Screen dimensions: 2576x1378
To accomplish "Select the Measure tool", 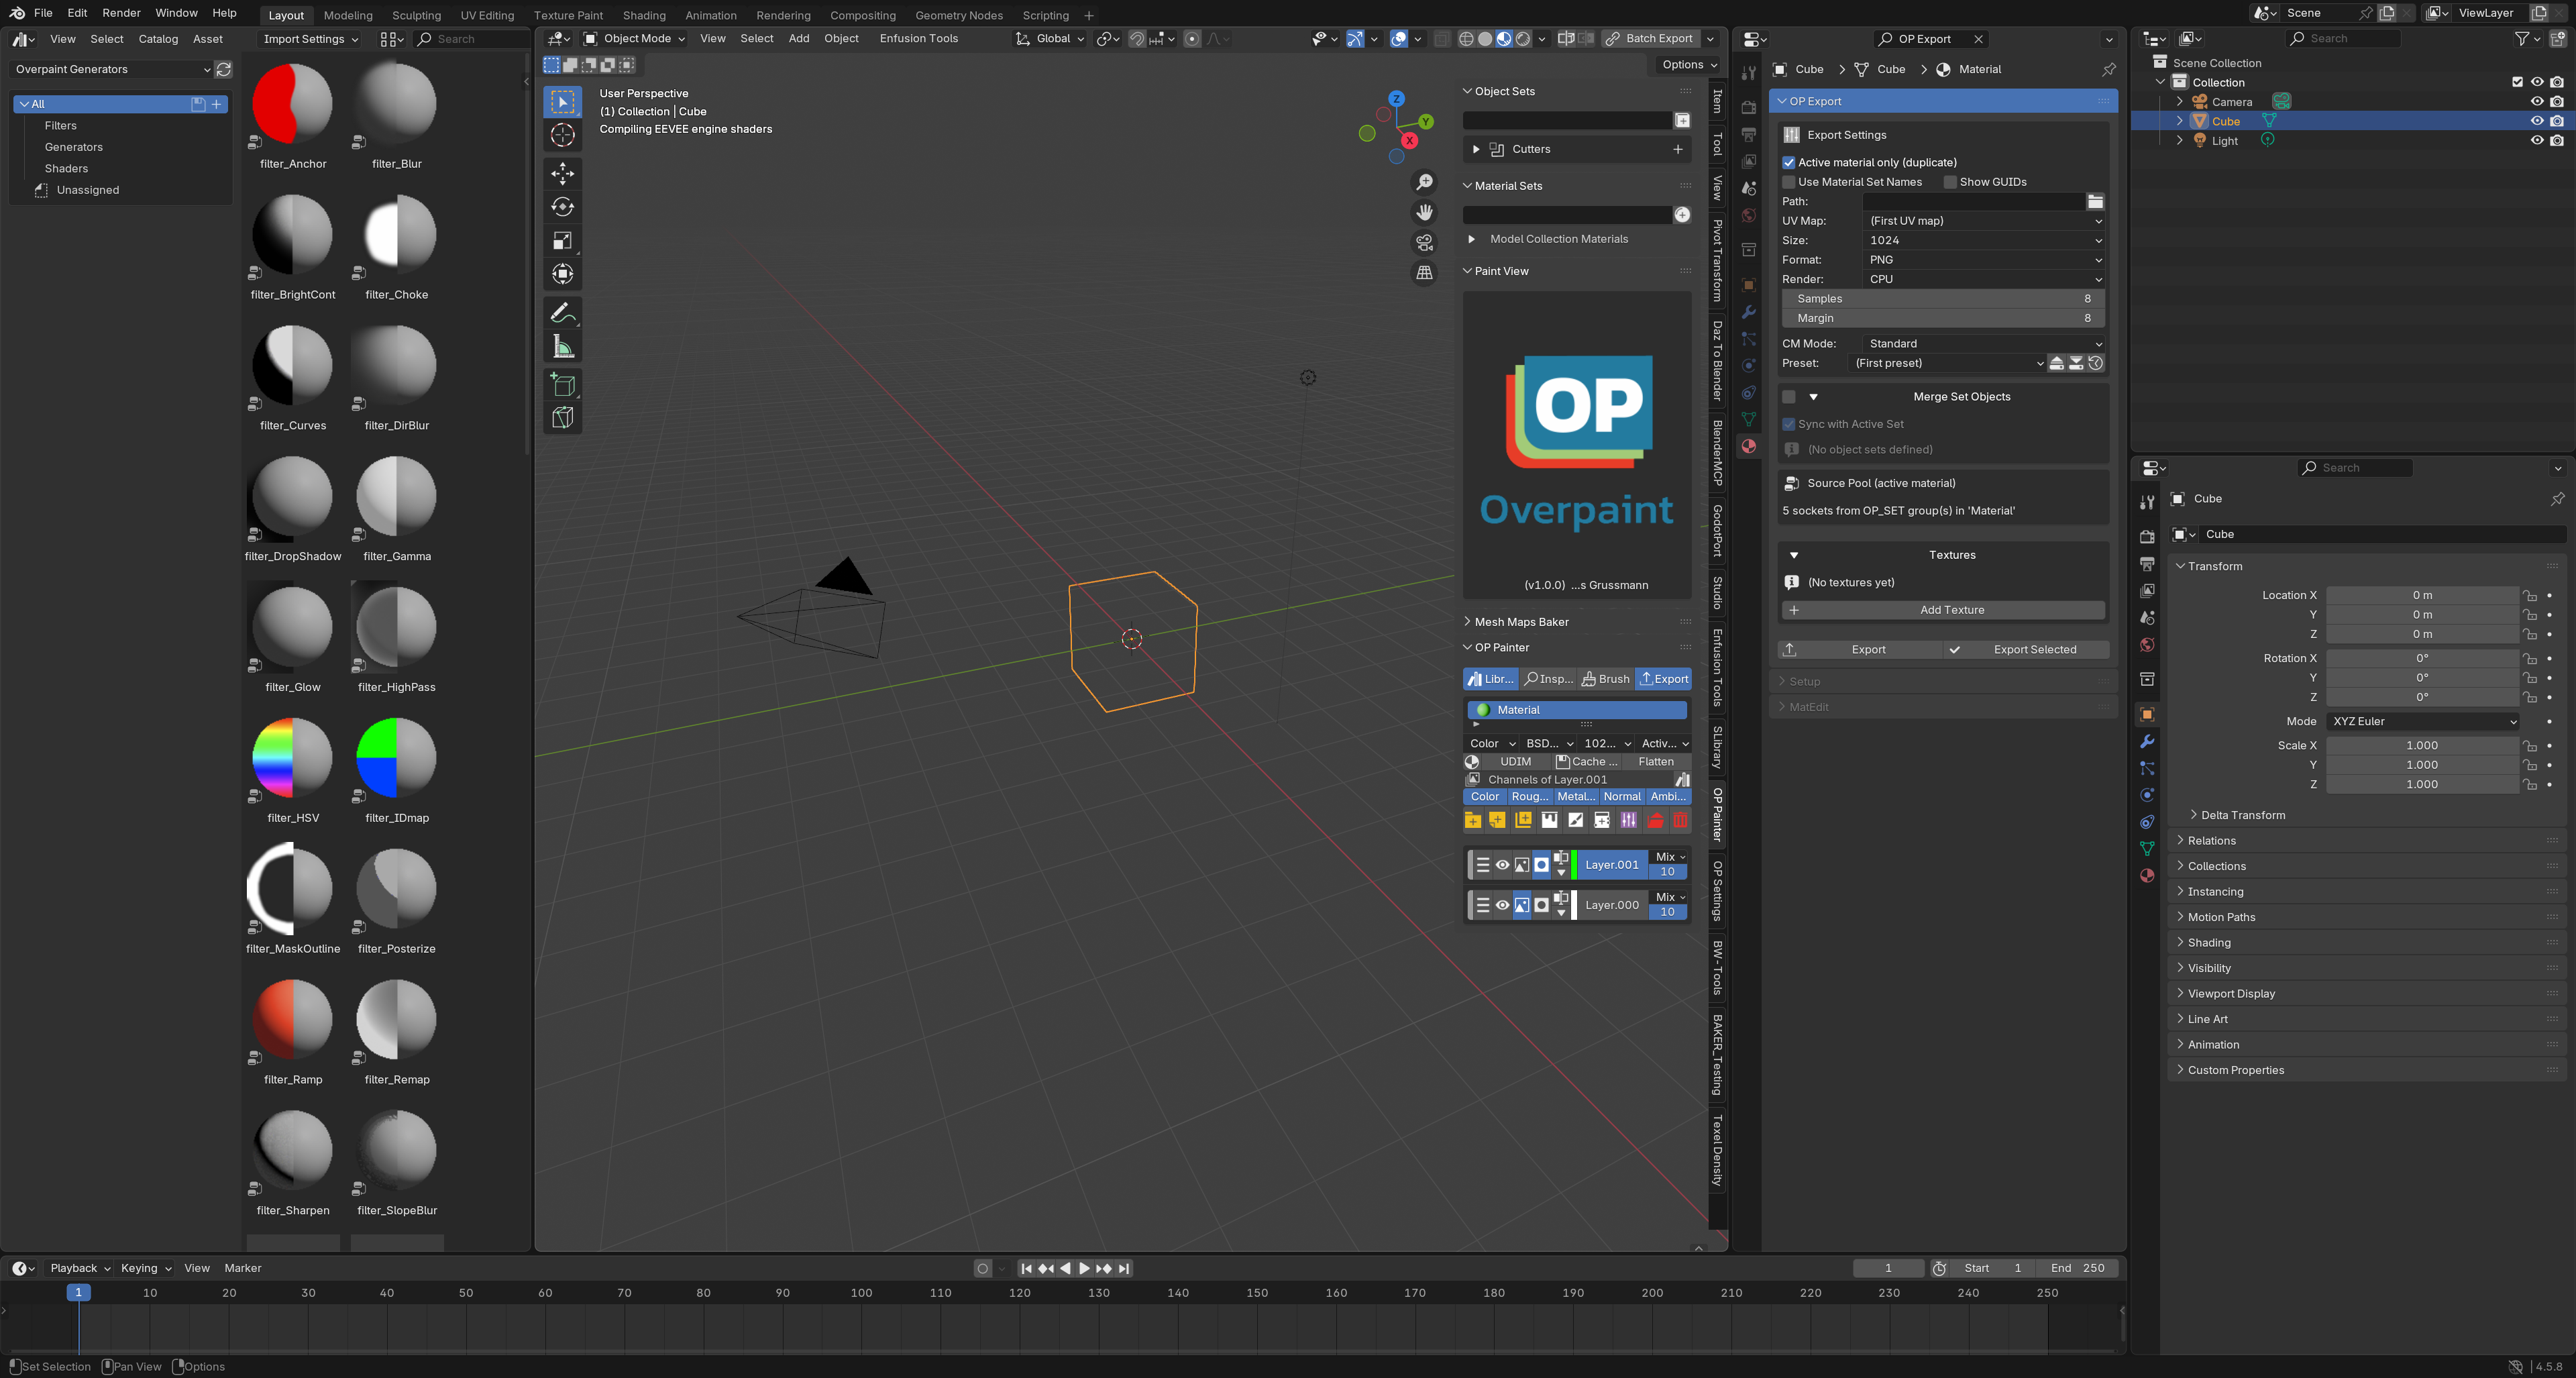I will (563, 347).
